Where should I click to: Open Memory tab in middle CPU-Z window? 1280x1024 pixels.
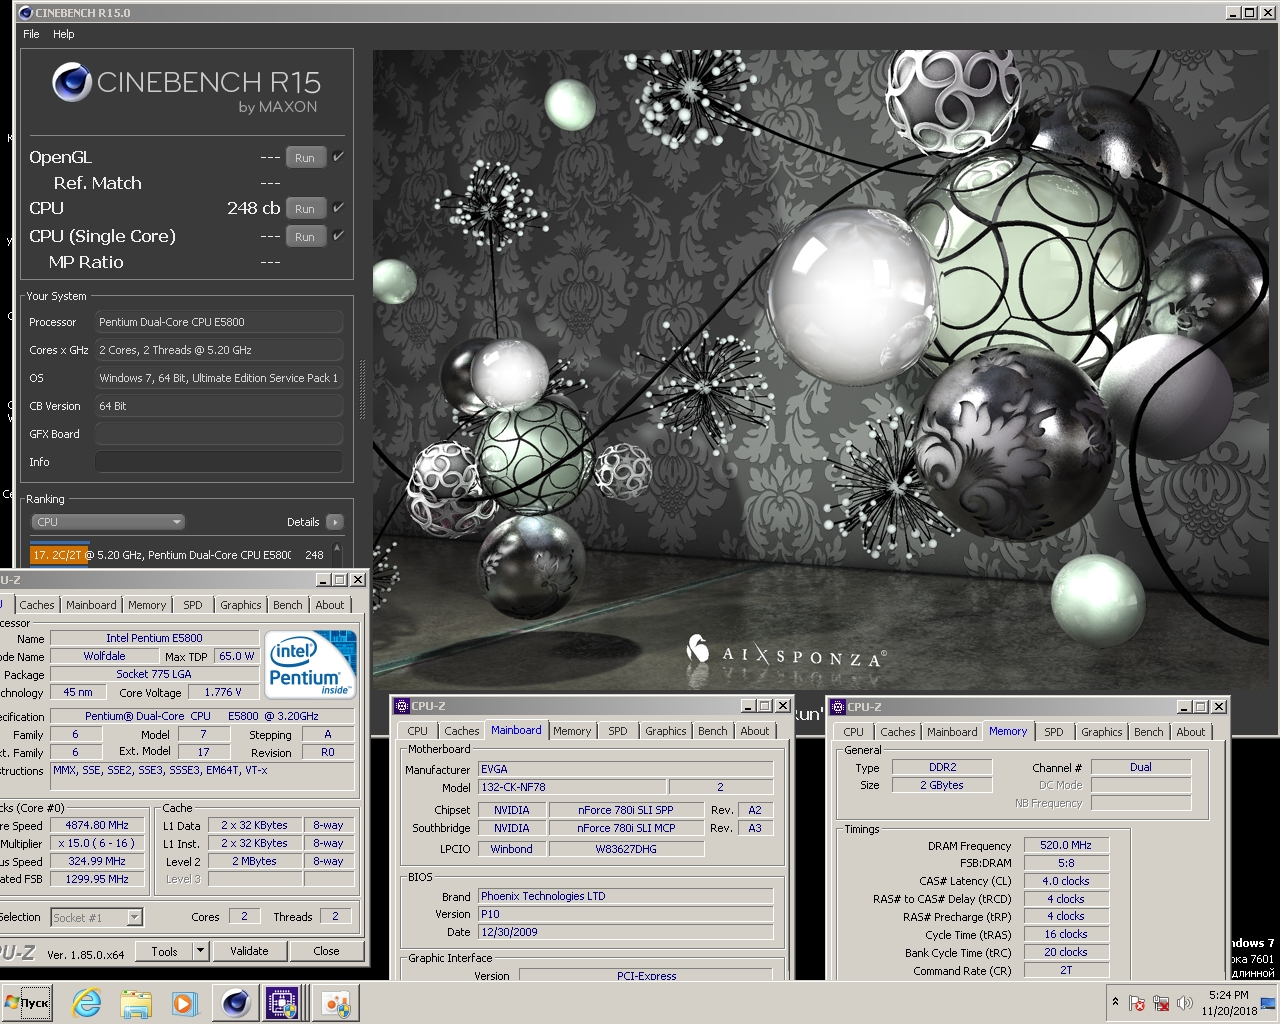[572, 731]
